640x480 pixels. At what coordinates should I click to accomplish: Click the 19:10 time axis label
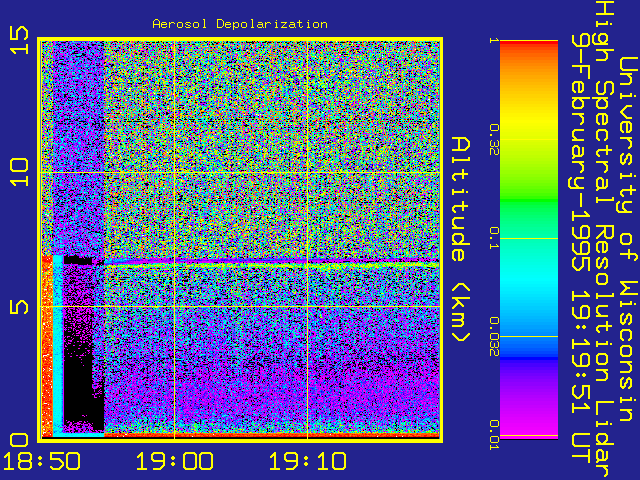307,462
